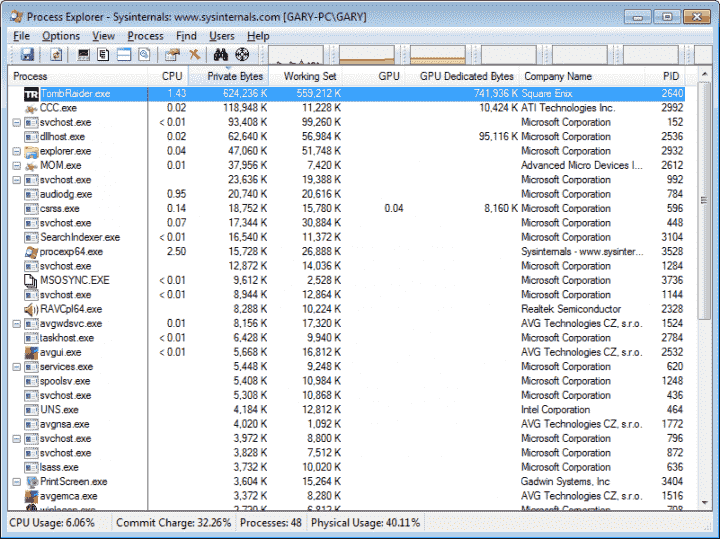Select the spoolsv.exe process row
This screenshot has height=539, width=720.
point(347,381)
